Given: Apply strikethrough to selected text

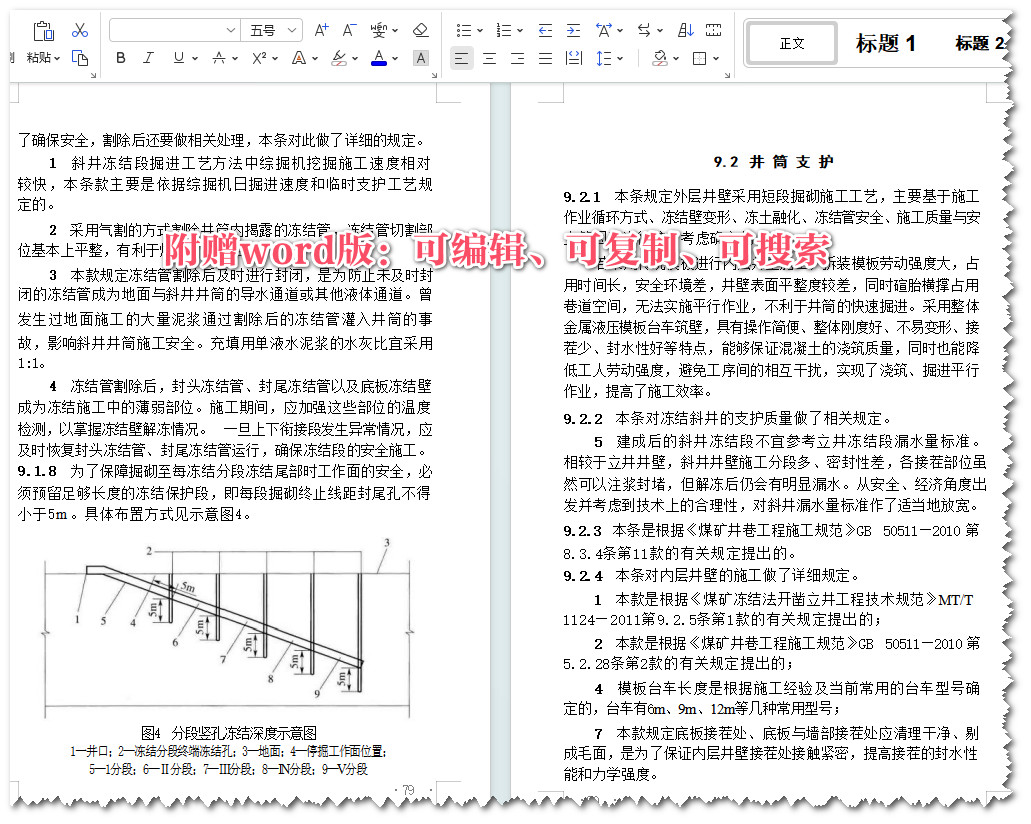Looking at the screenshot, I should 219,58.
